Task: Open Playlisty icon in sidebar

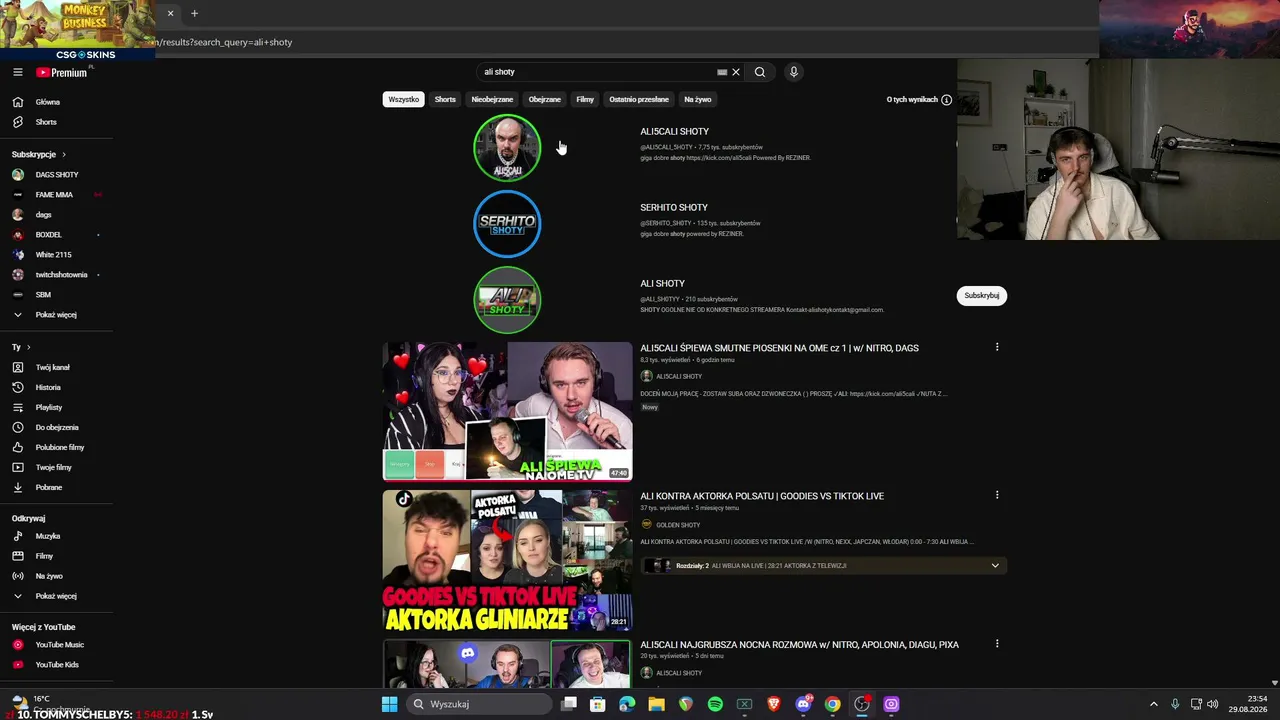Action: coord(17,407)
